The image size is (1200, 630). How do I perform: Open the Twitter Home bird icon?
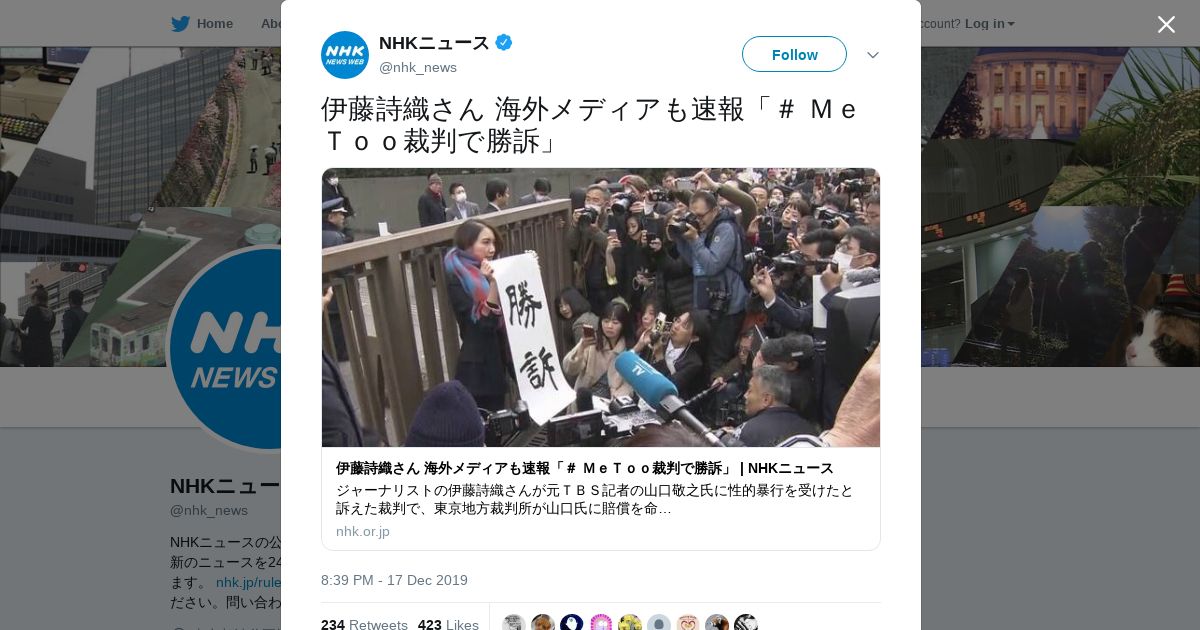pyautogui.click(x=180, y=23)
